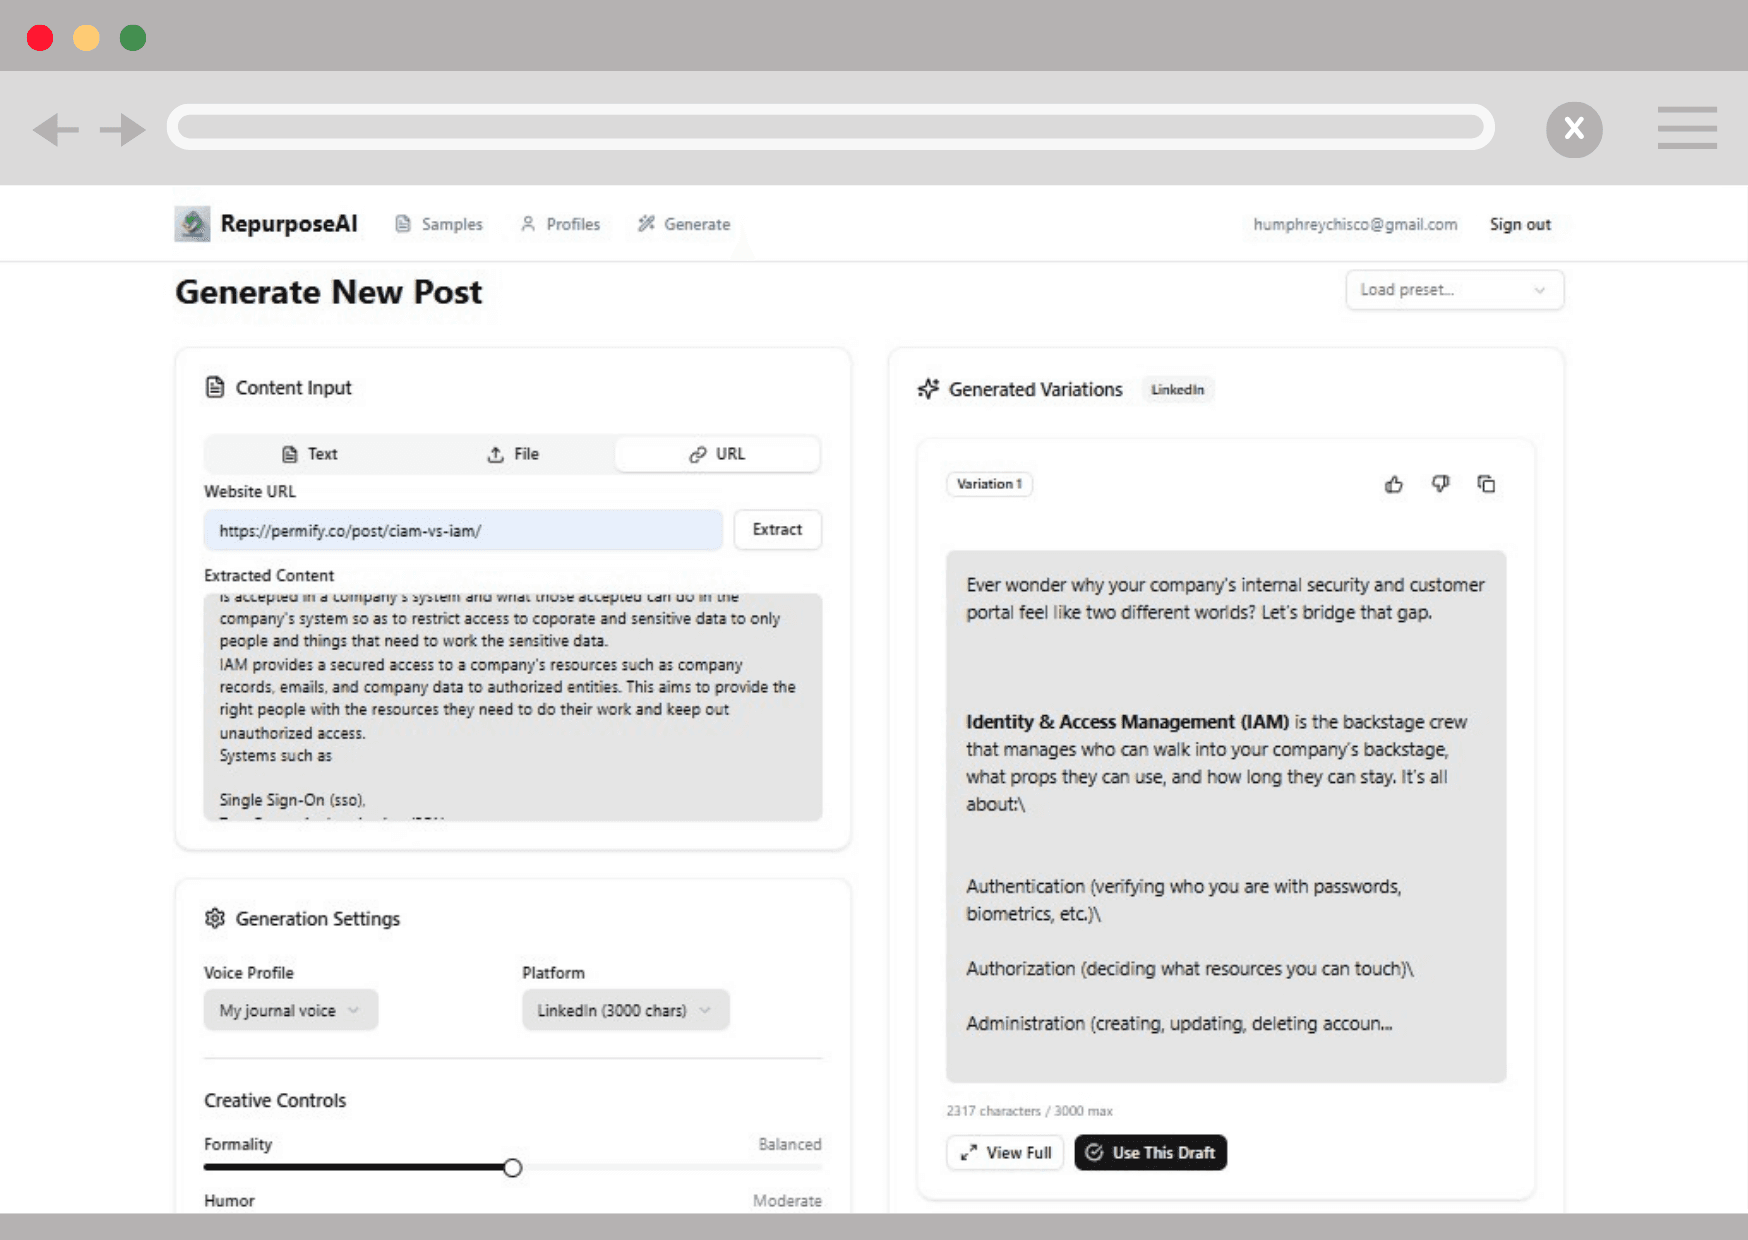Open the Samples navigation item
The height and width of the screenshot is (1240, 1748).
[439, 224]
